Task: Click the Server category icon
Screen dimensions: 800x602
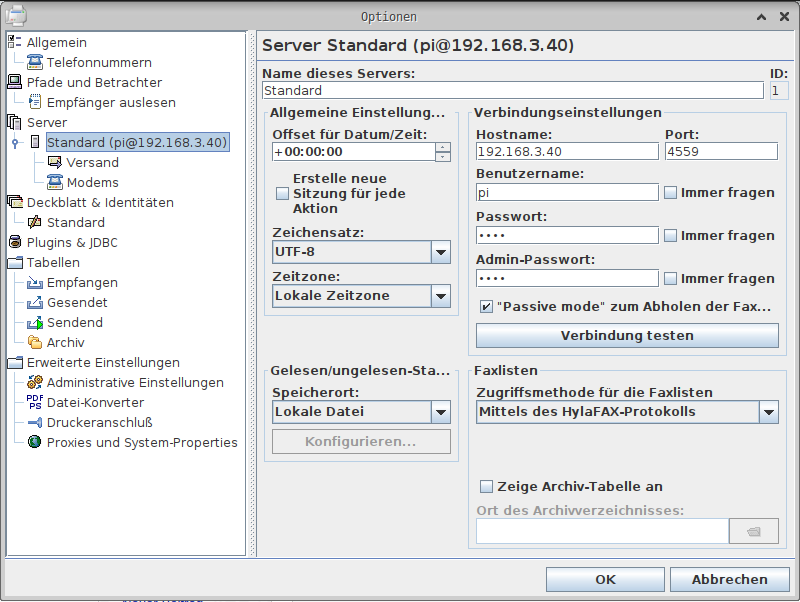Action: click(x=15, y=122)
